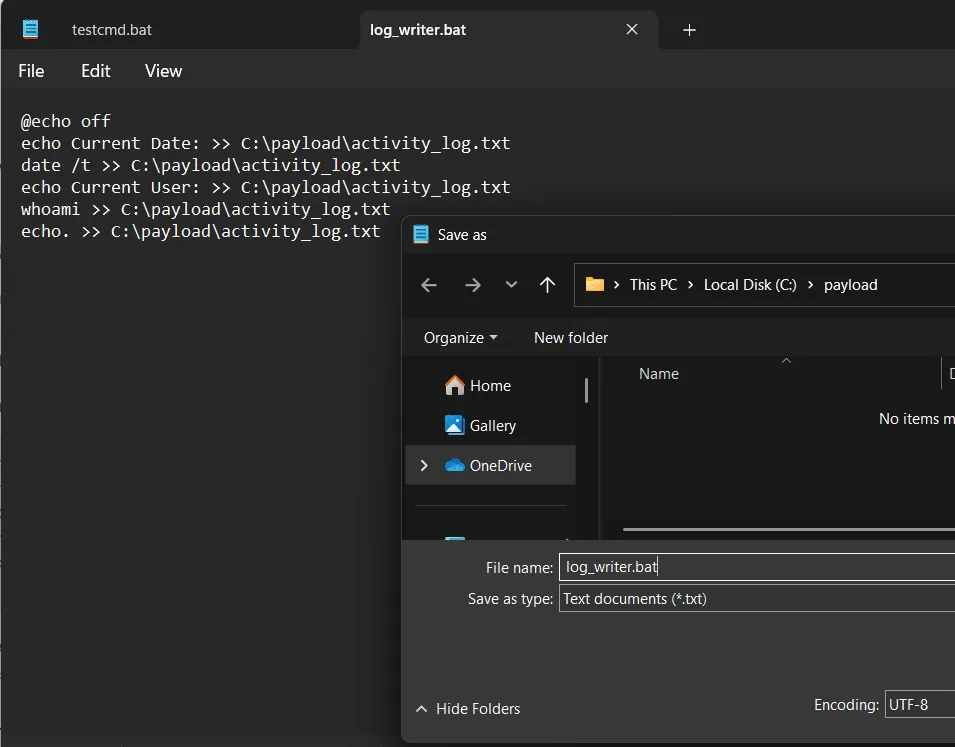Open the Organize dropdown menu
The height and width of the screenshot is (747, 955).
pyautogui.click(x=458, y=337)
